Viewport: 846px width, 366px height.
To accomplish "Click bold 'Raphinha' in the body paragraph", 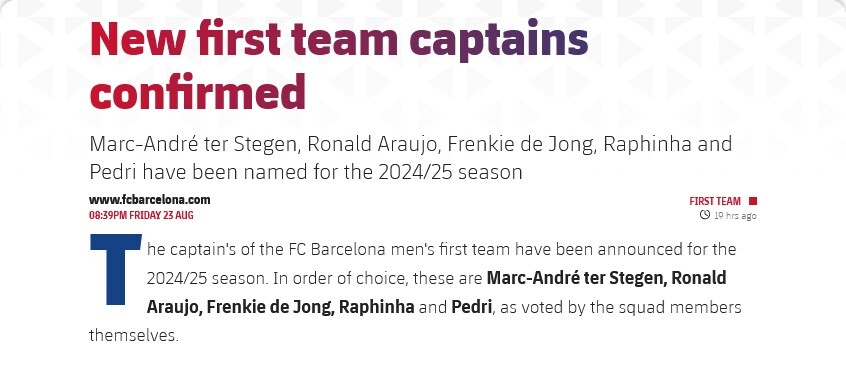I will [x=377, y=307].
